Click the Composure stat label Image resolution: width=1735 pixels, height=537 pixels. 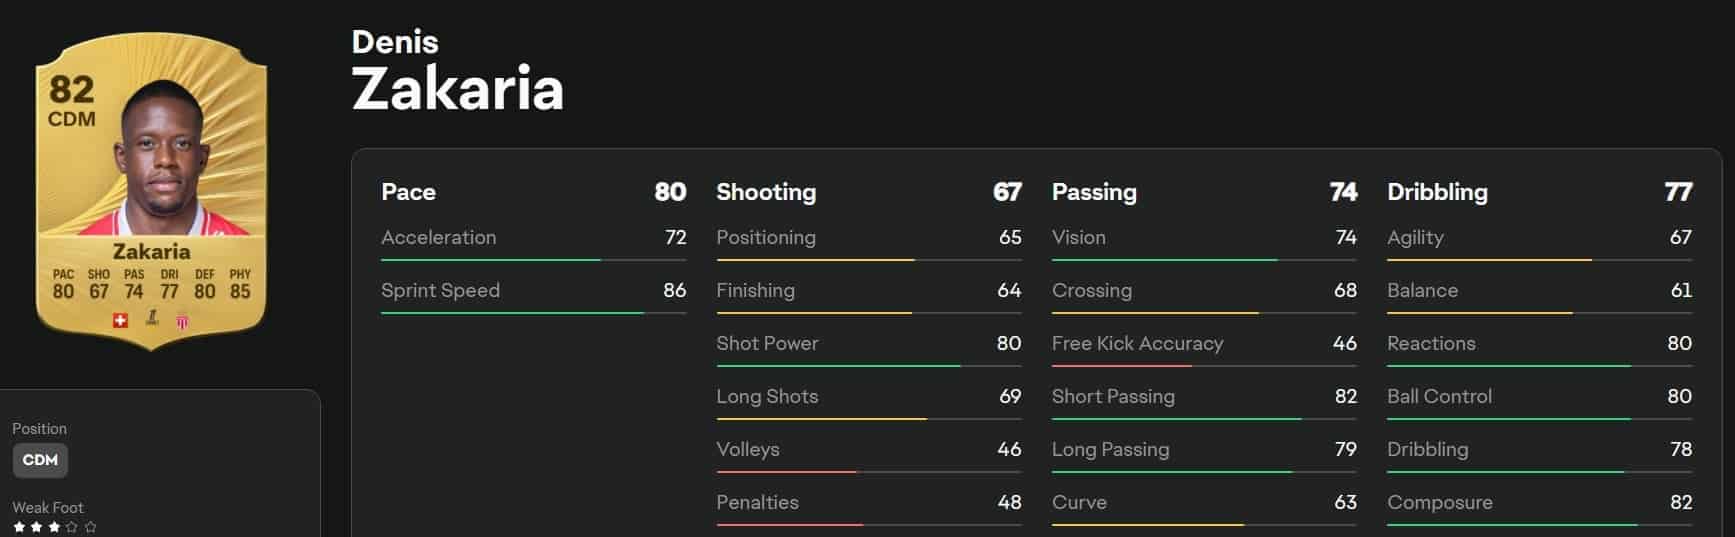(1440, 502)
